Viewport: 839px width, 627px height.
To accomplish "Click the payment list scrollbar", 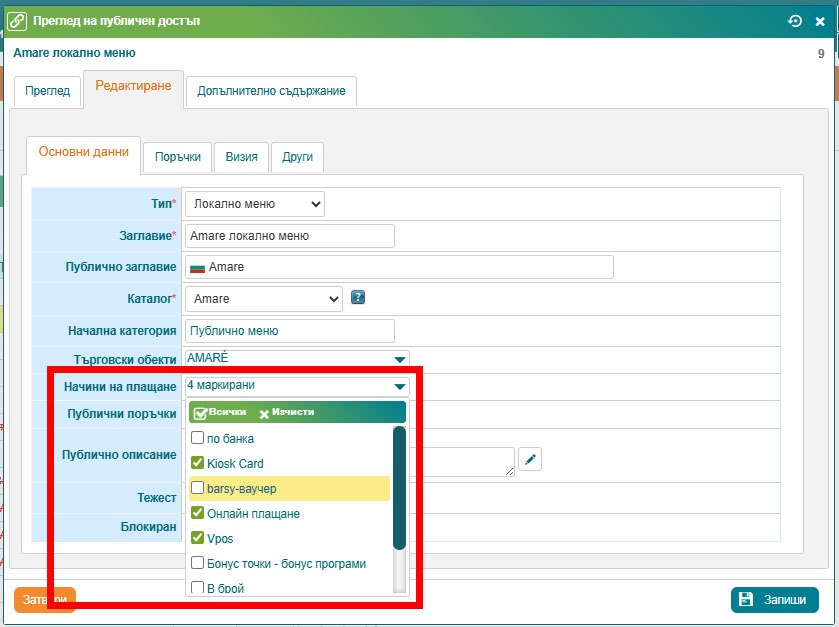I will (x=399, y=487).
